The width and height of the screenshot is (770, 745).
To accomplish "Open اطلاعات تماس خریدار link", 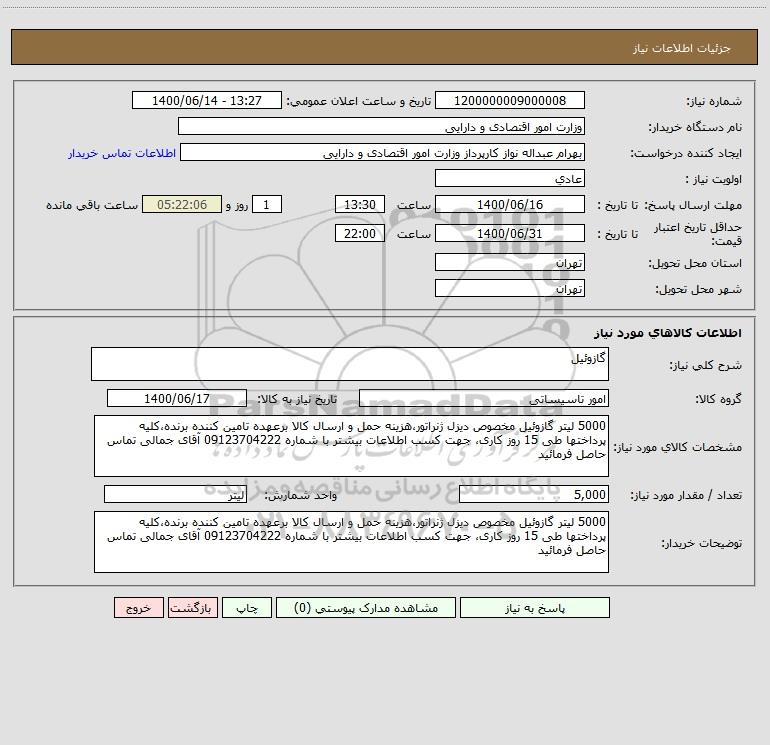I will tap(122, 153).
